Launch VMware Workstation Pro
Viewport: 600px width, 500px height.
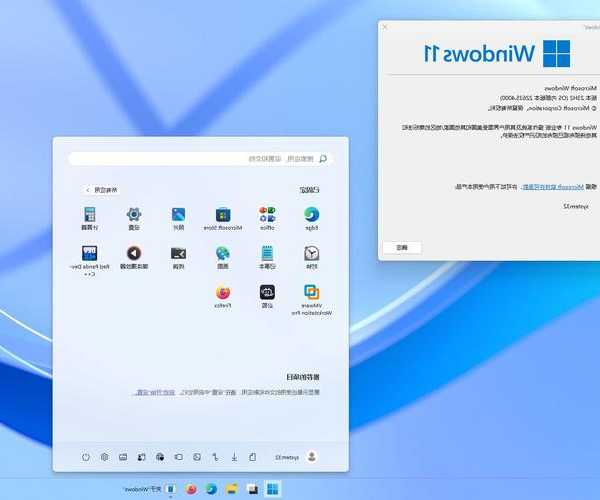point(311,300)
